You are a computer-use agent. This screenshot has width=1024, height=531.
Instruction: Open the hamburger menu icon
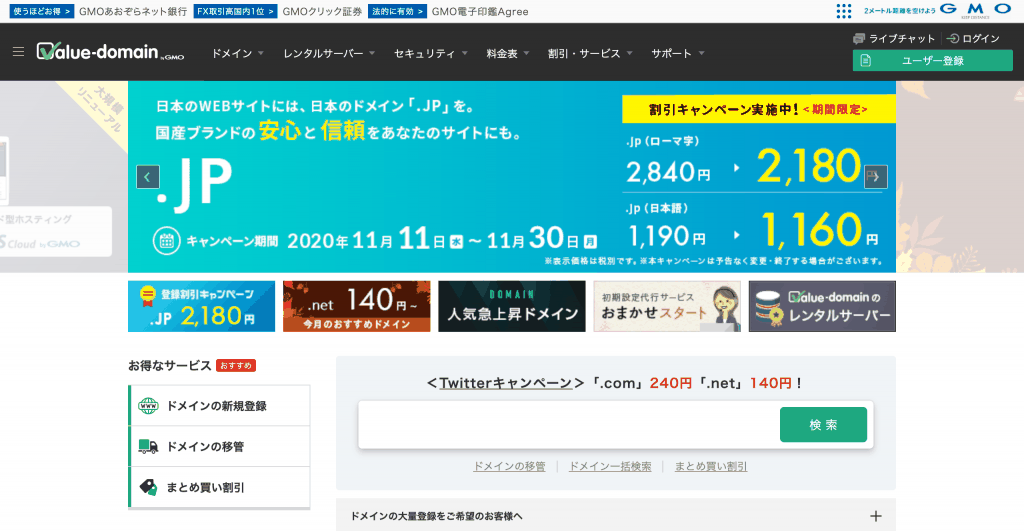click(18, 52)
